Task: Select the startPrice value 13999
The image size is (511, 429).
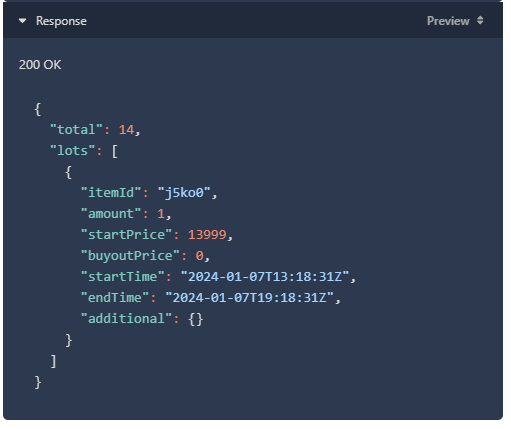Action: 207,235
